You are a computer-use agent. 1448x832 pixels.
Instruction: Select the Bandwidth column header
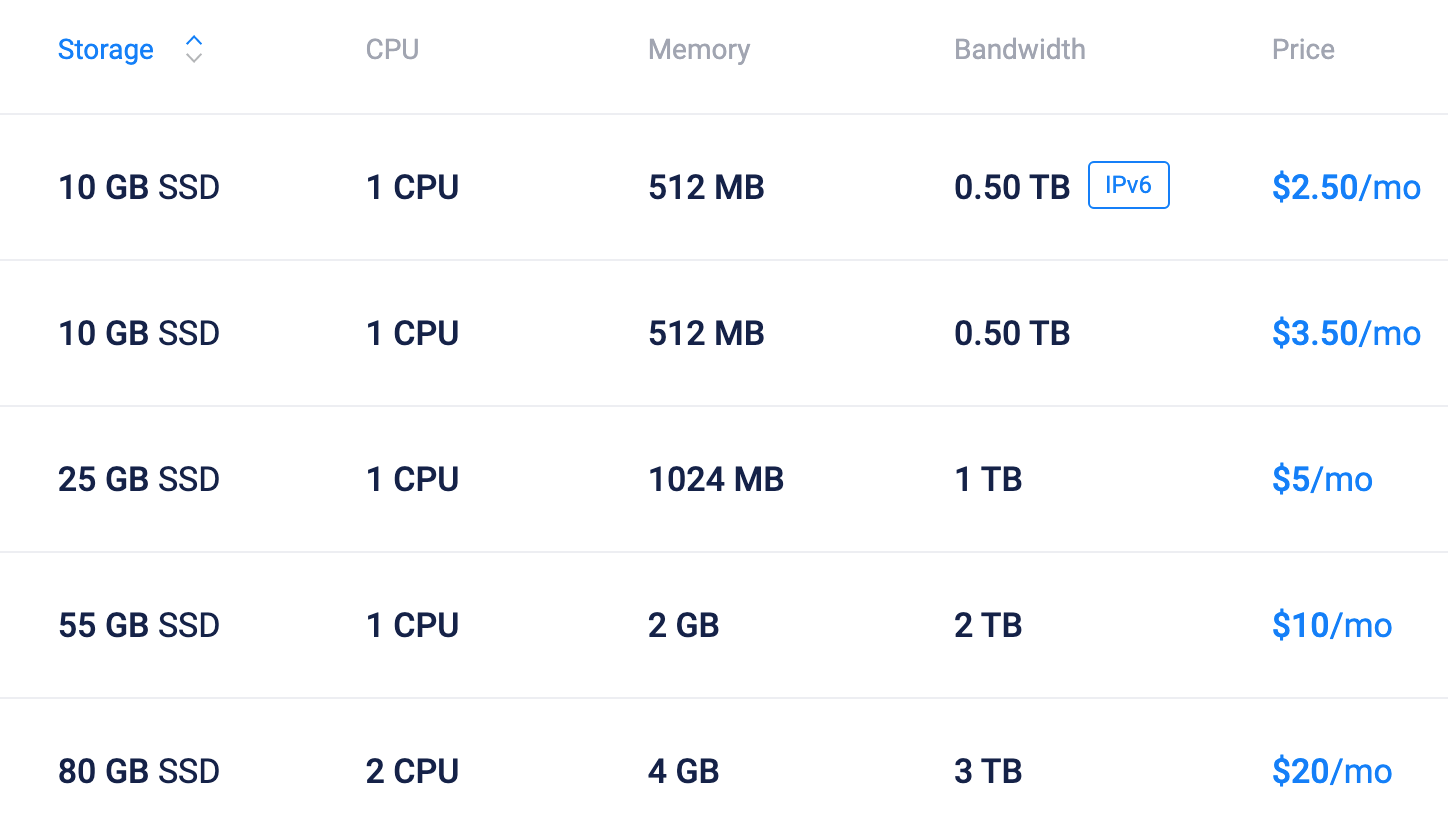(x=1019, y=50)
